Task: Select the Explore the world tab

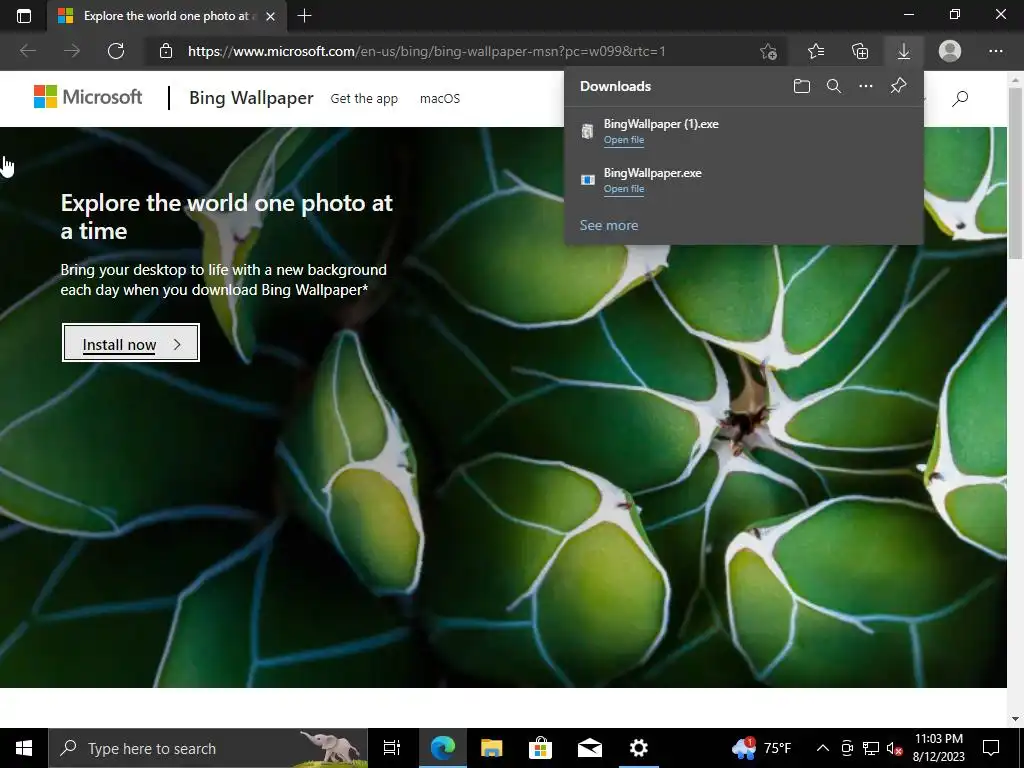Action: (x=167, y=16)
